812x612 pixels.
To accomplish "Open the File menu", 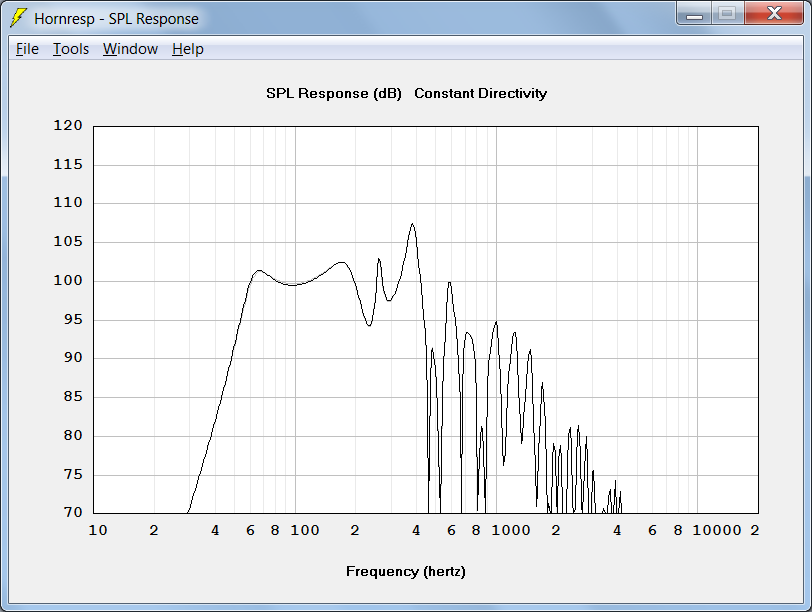I will (27, 49).
